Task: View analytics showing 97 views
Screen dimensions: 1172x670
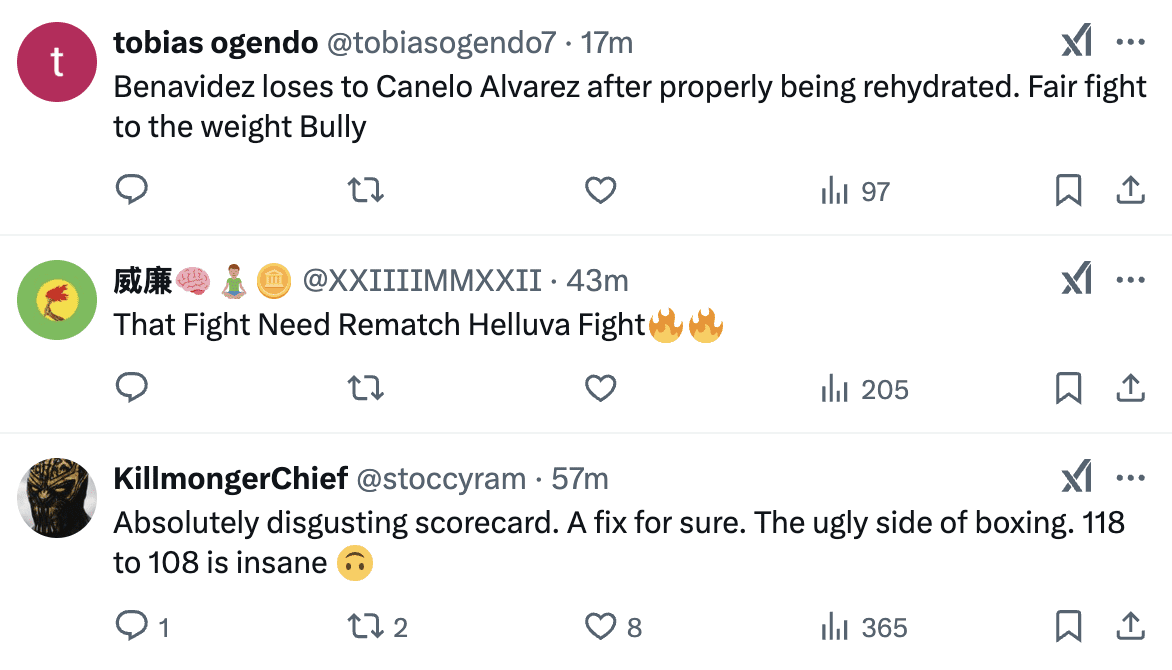Action: pyautogui.click(x=855, y=191)
